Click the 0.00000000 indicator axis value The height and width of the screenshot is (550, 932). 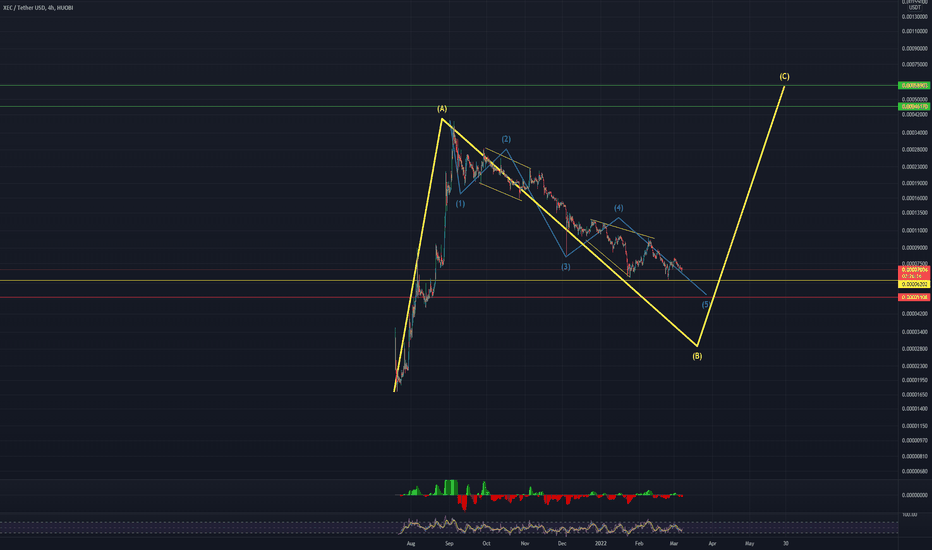point(914,495)
